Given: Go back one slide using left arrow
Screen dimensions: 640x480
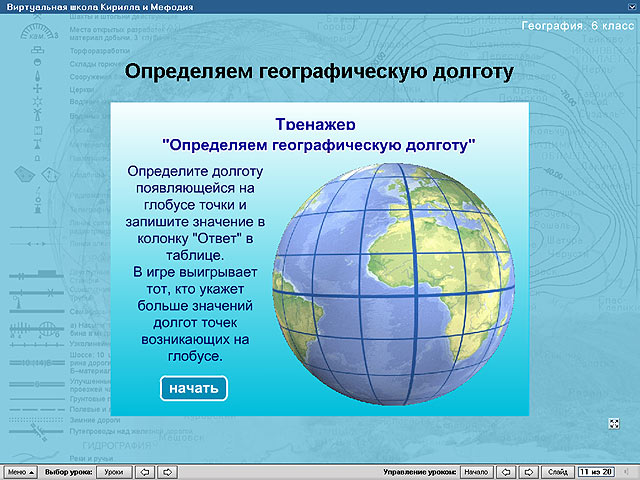Looking at the screenshot, I should point(505,471).
